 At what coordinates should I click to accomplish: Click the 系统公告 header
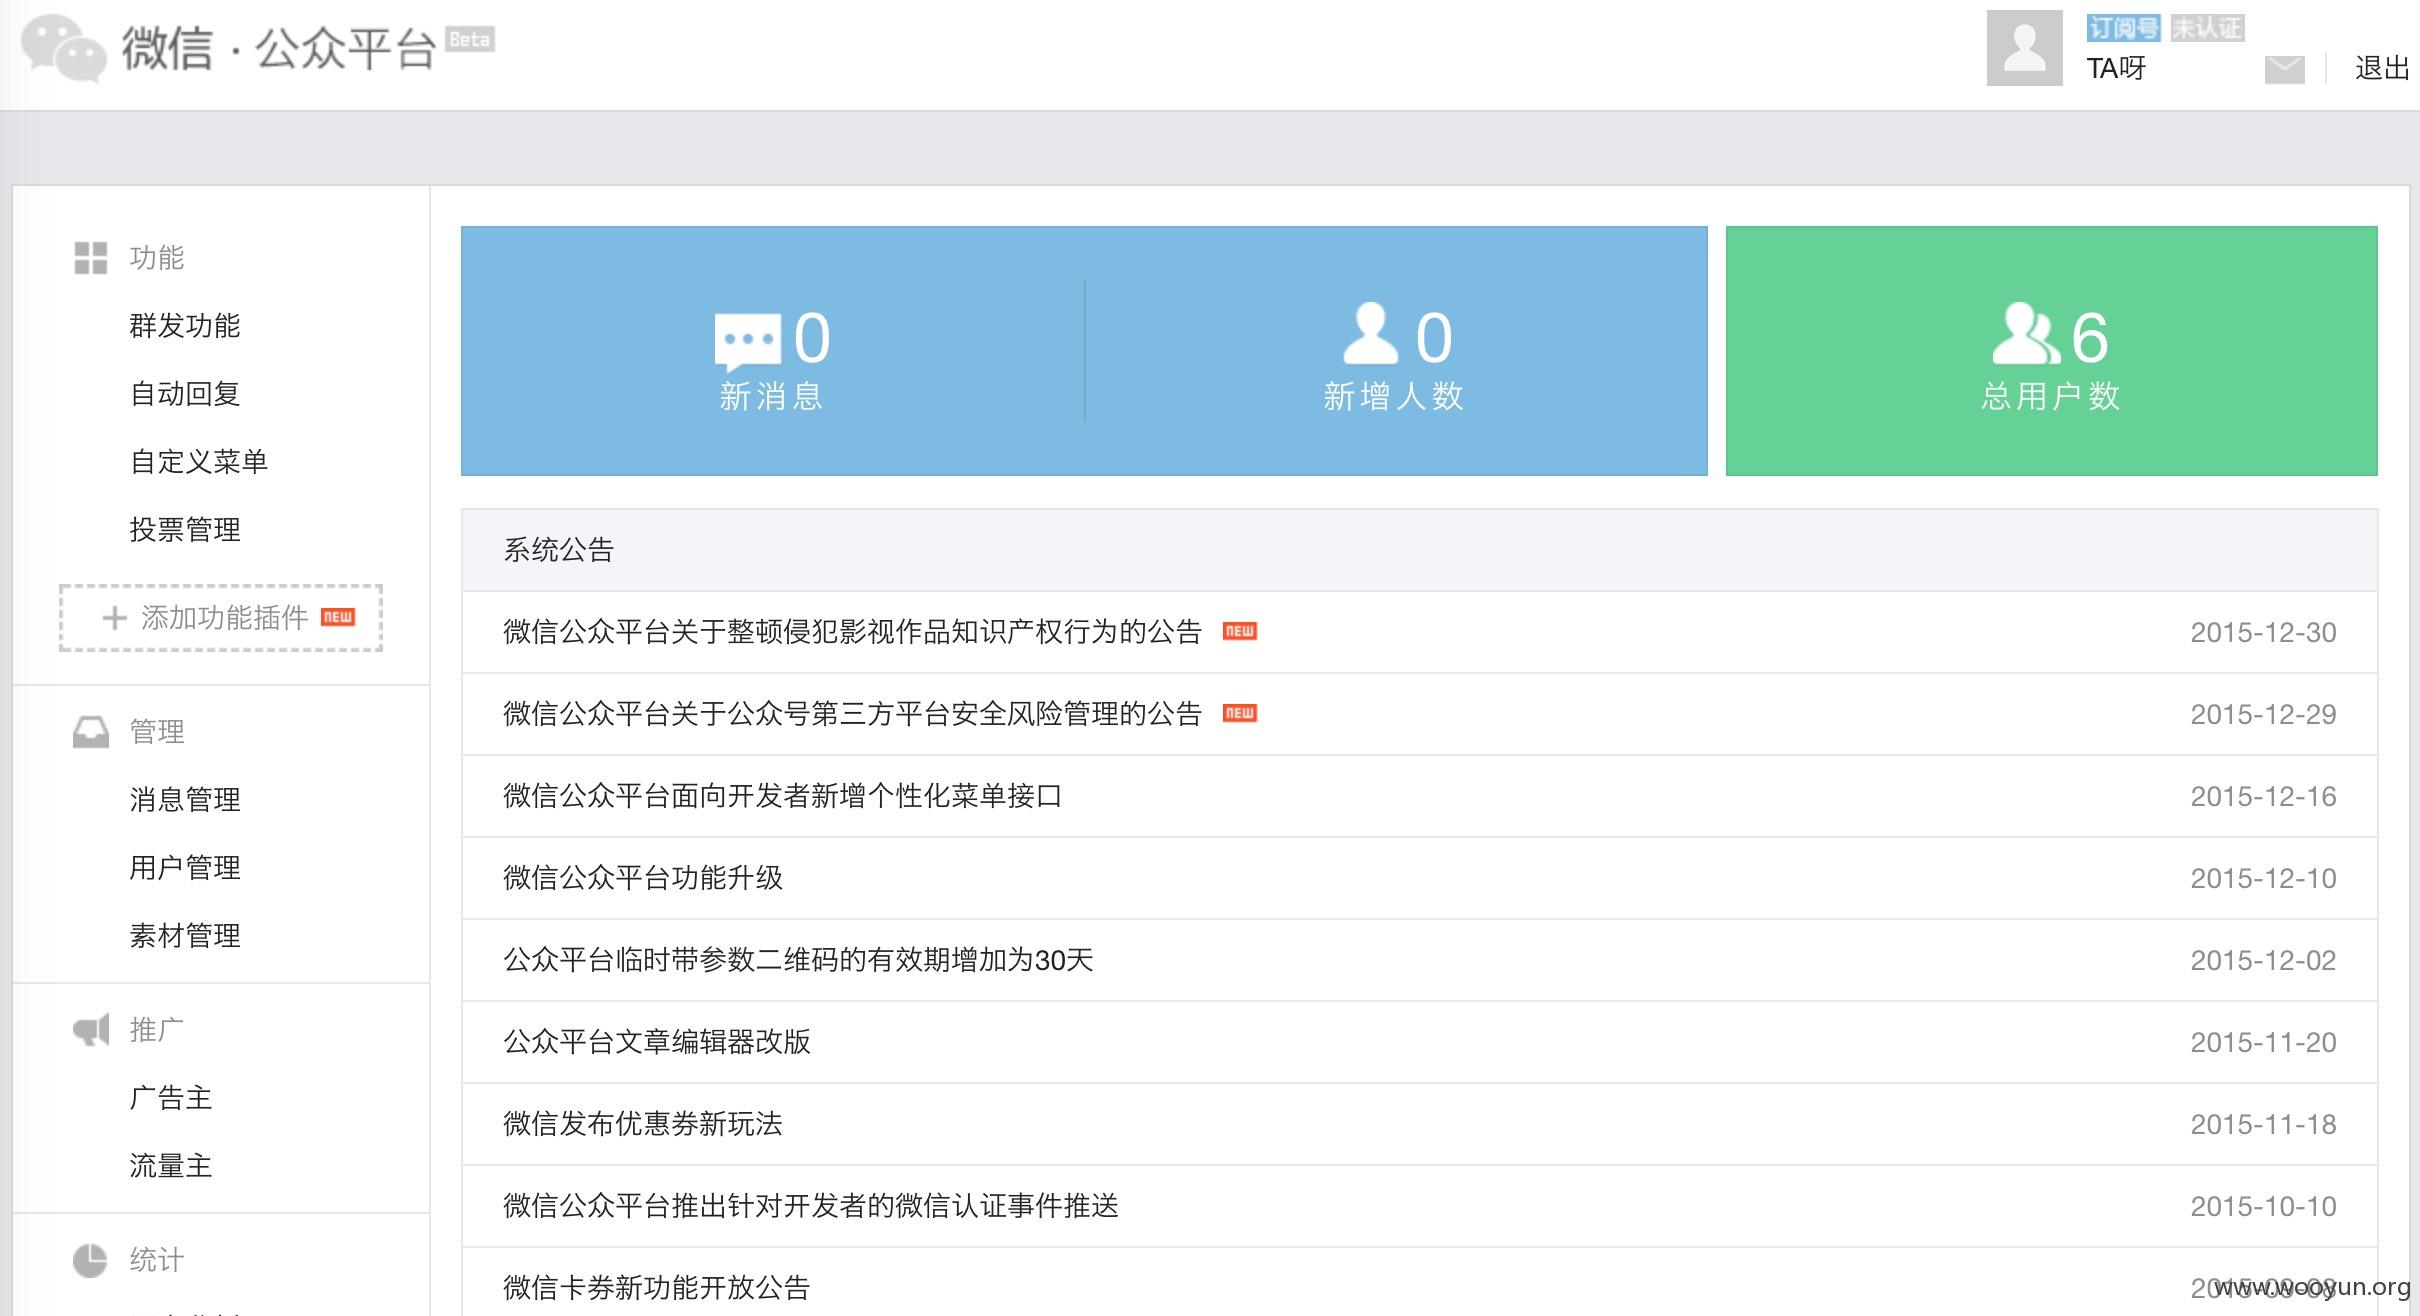pyautogui.click(x=1419, y=550)
